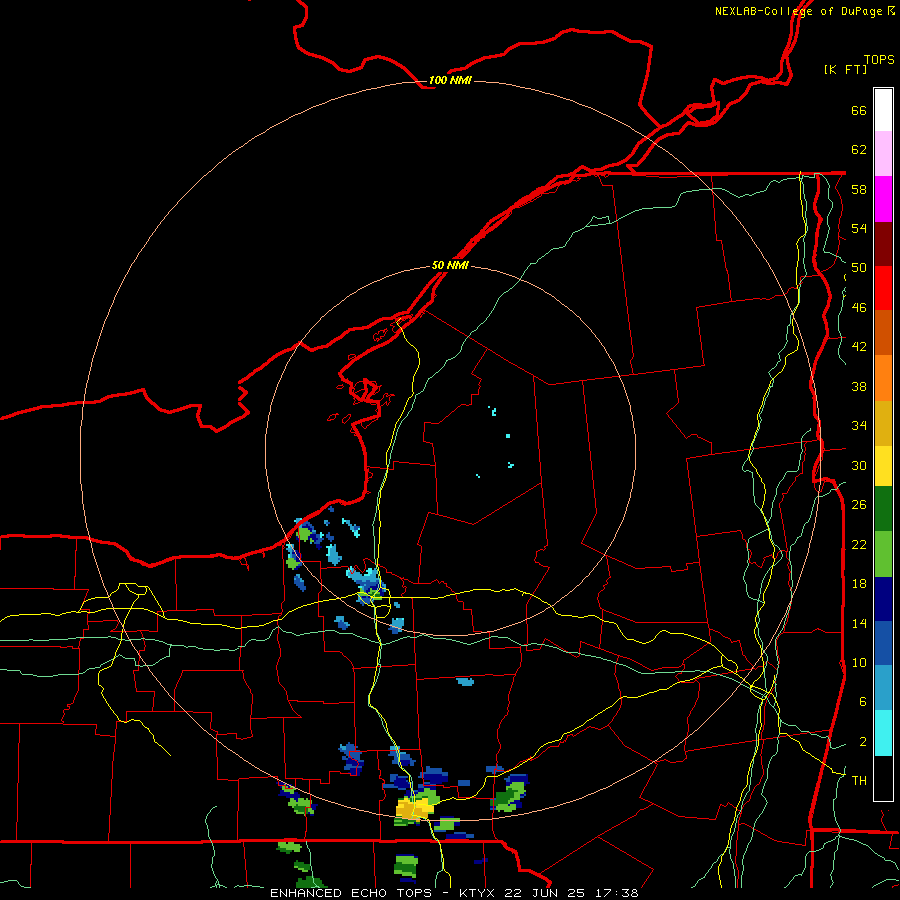Click the '34' scale value
This screenshot has width=900, height=900.
[x=859, y=426]
